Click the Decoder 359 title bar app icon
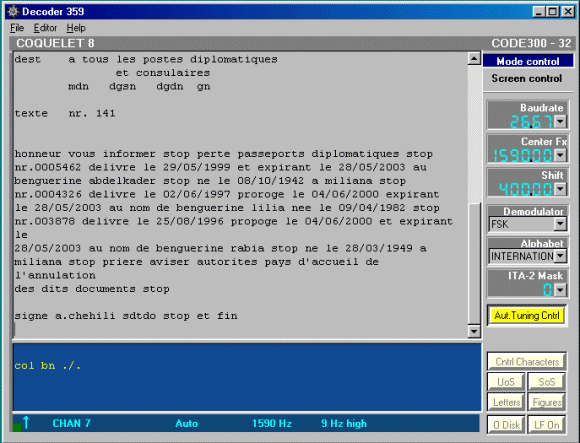580x443 pixels. [x=13, y=11]
